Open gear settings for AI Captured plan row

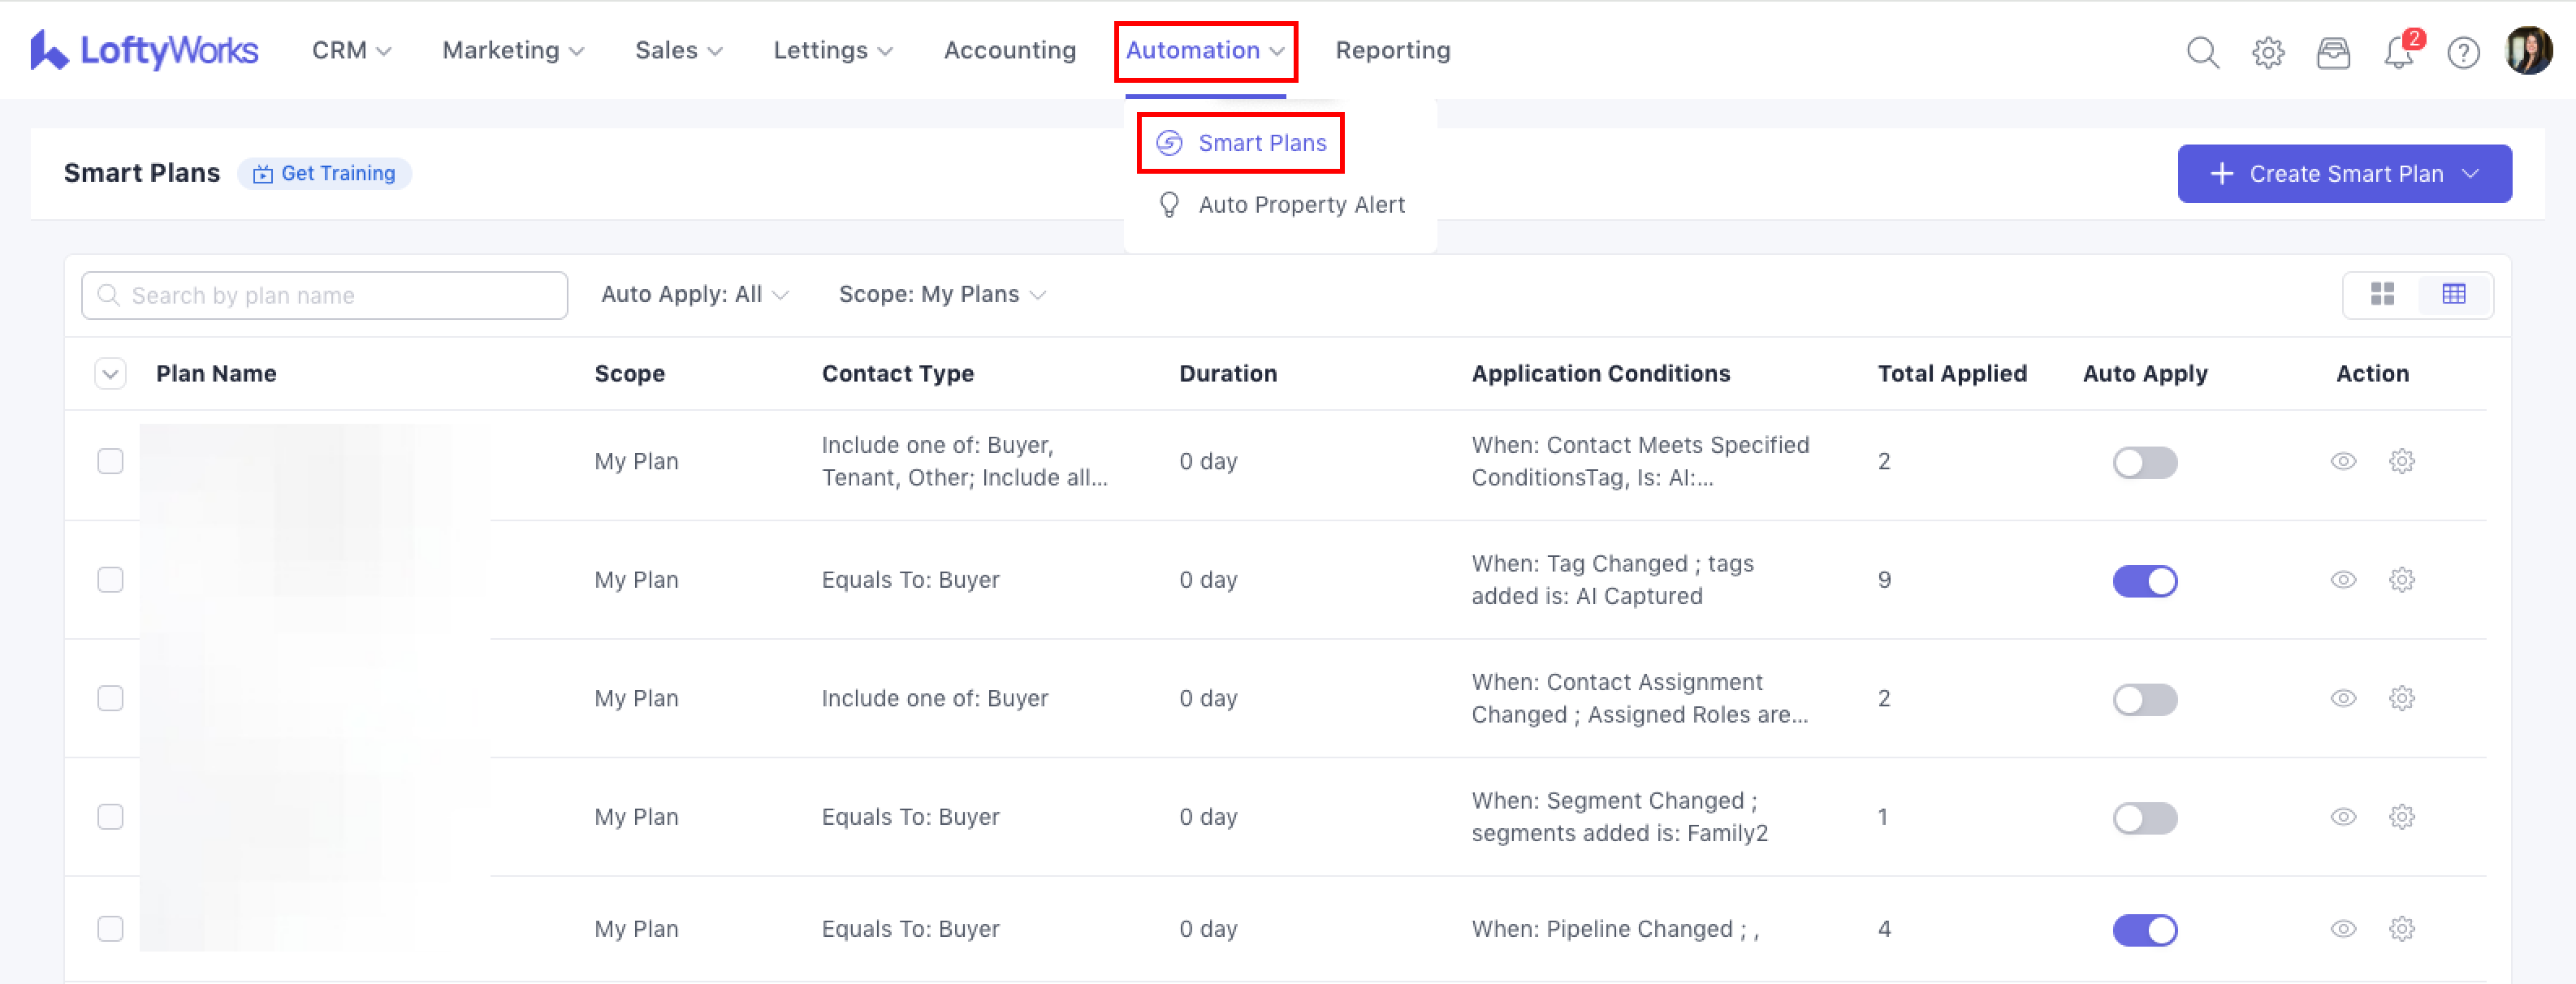coord(2401,580)
